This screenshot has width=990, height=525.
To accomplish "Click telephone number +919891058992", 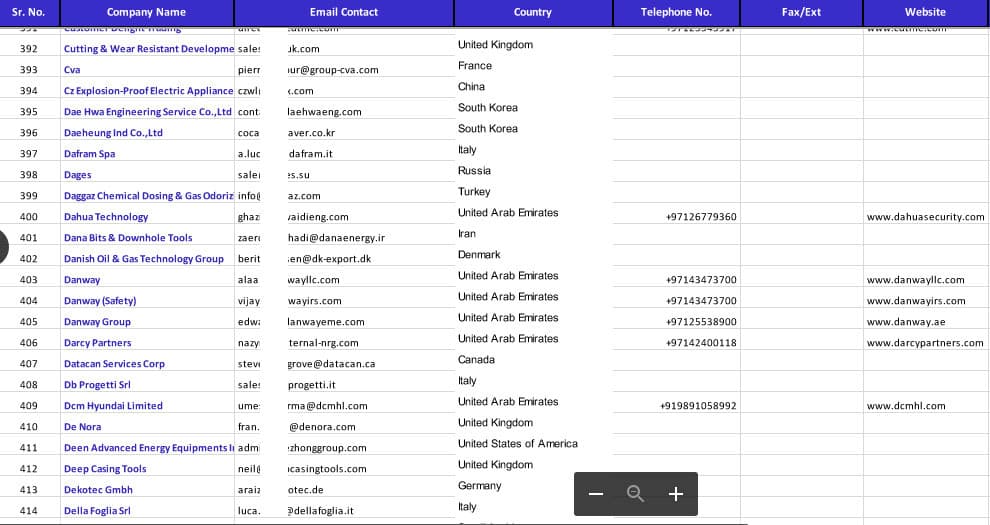I will 698,406.
